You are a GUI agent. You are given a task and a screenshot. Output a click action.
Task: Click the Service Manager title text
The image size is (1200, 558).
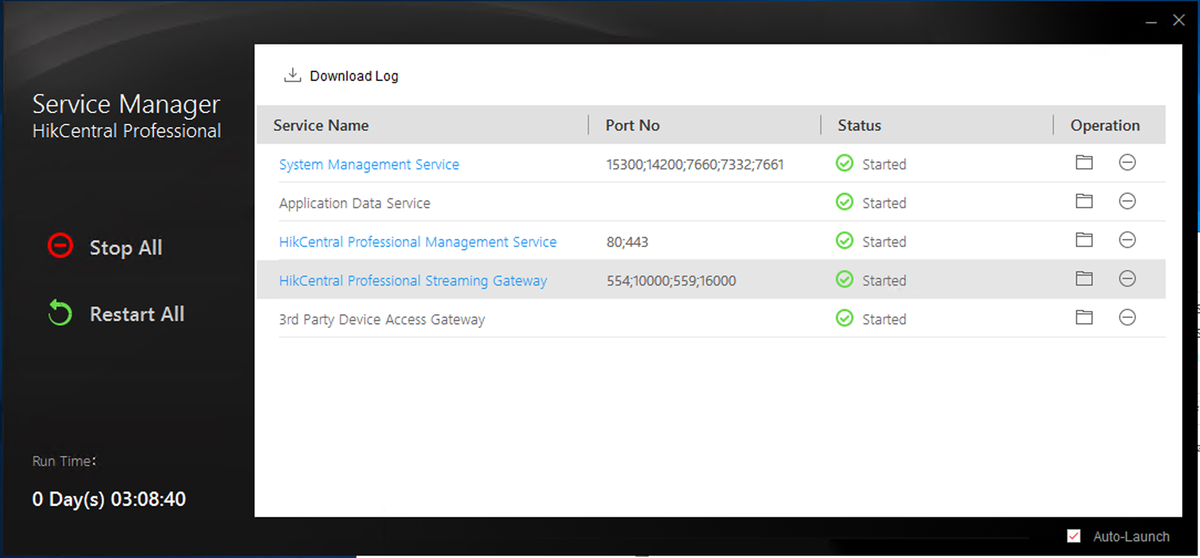pos(126,105)
